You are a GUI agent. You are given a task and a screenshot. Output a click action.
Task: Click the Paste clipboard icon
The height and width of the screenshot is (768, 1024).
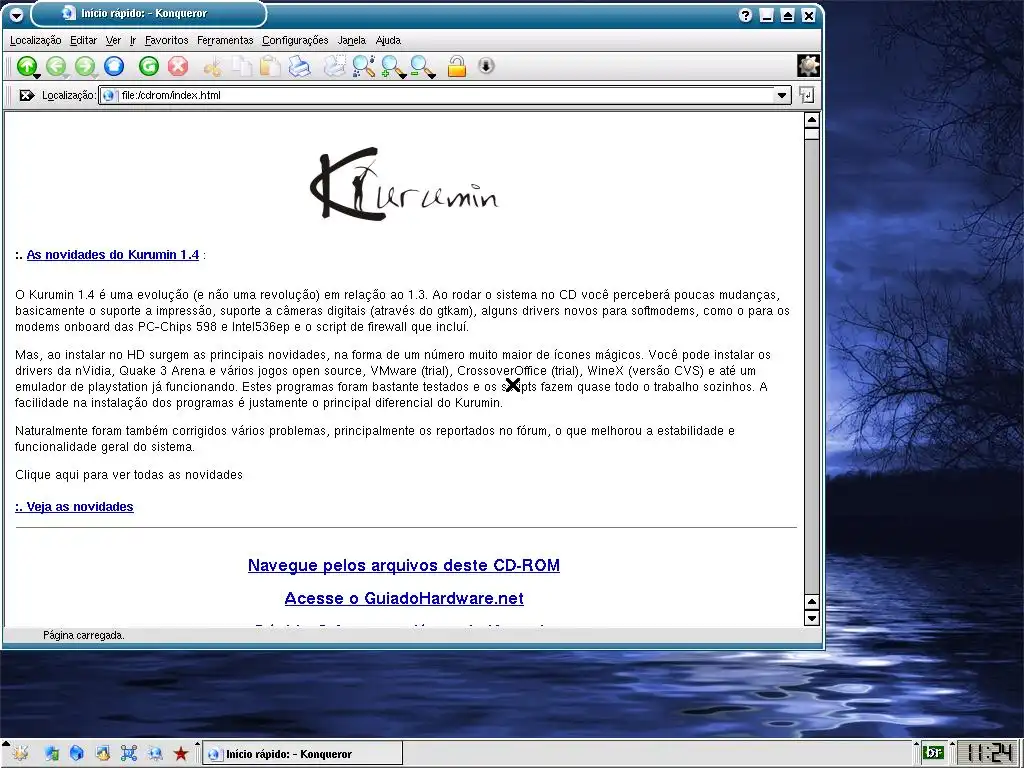(270, 66)
